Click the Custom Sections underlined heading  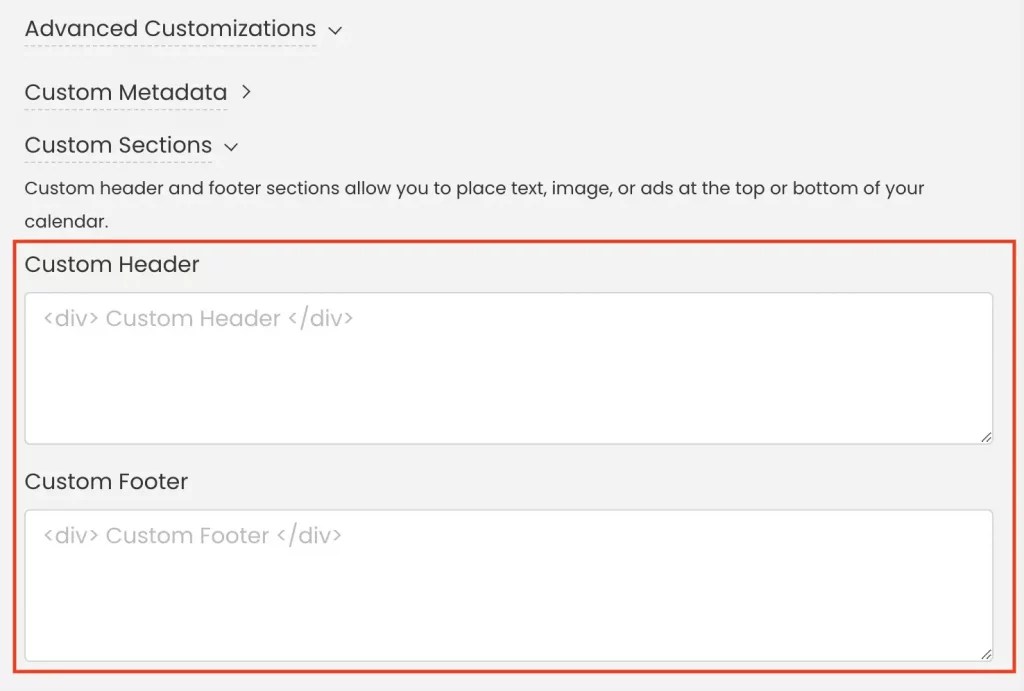[117, 145]
